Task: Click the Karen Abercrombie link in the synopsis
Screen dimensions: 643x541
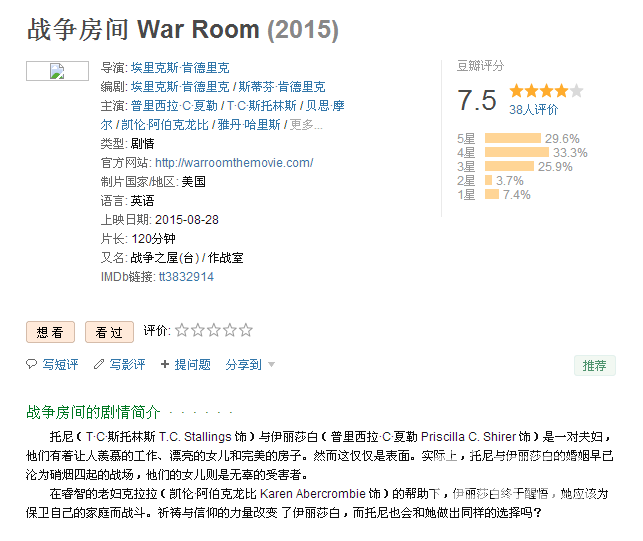Action: (312, 493)
